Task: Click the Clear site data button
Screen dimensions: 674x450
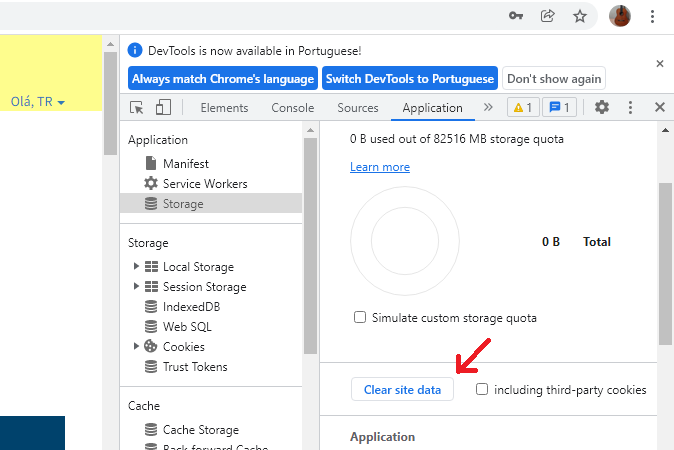Action: (402, 389)
